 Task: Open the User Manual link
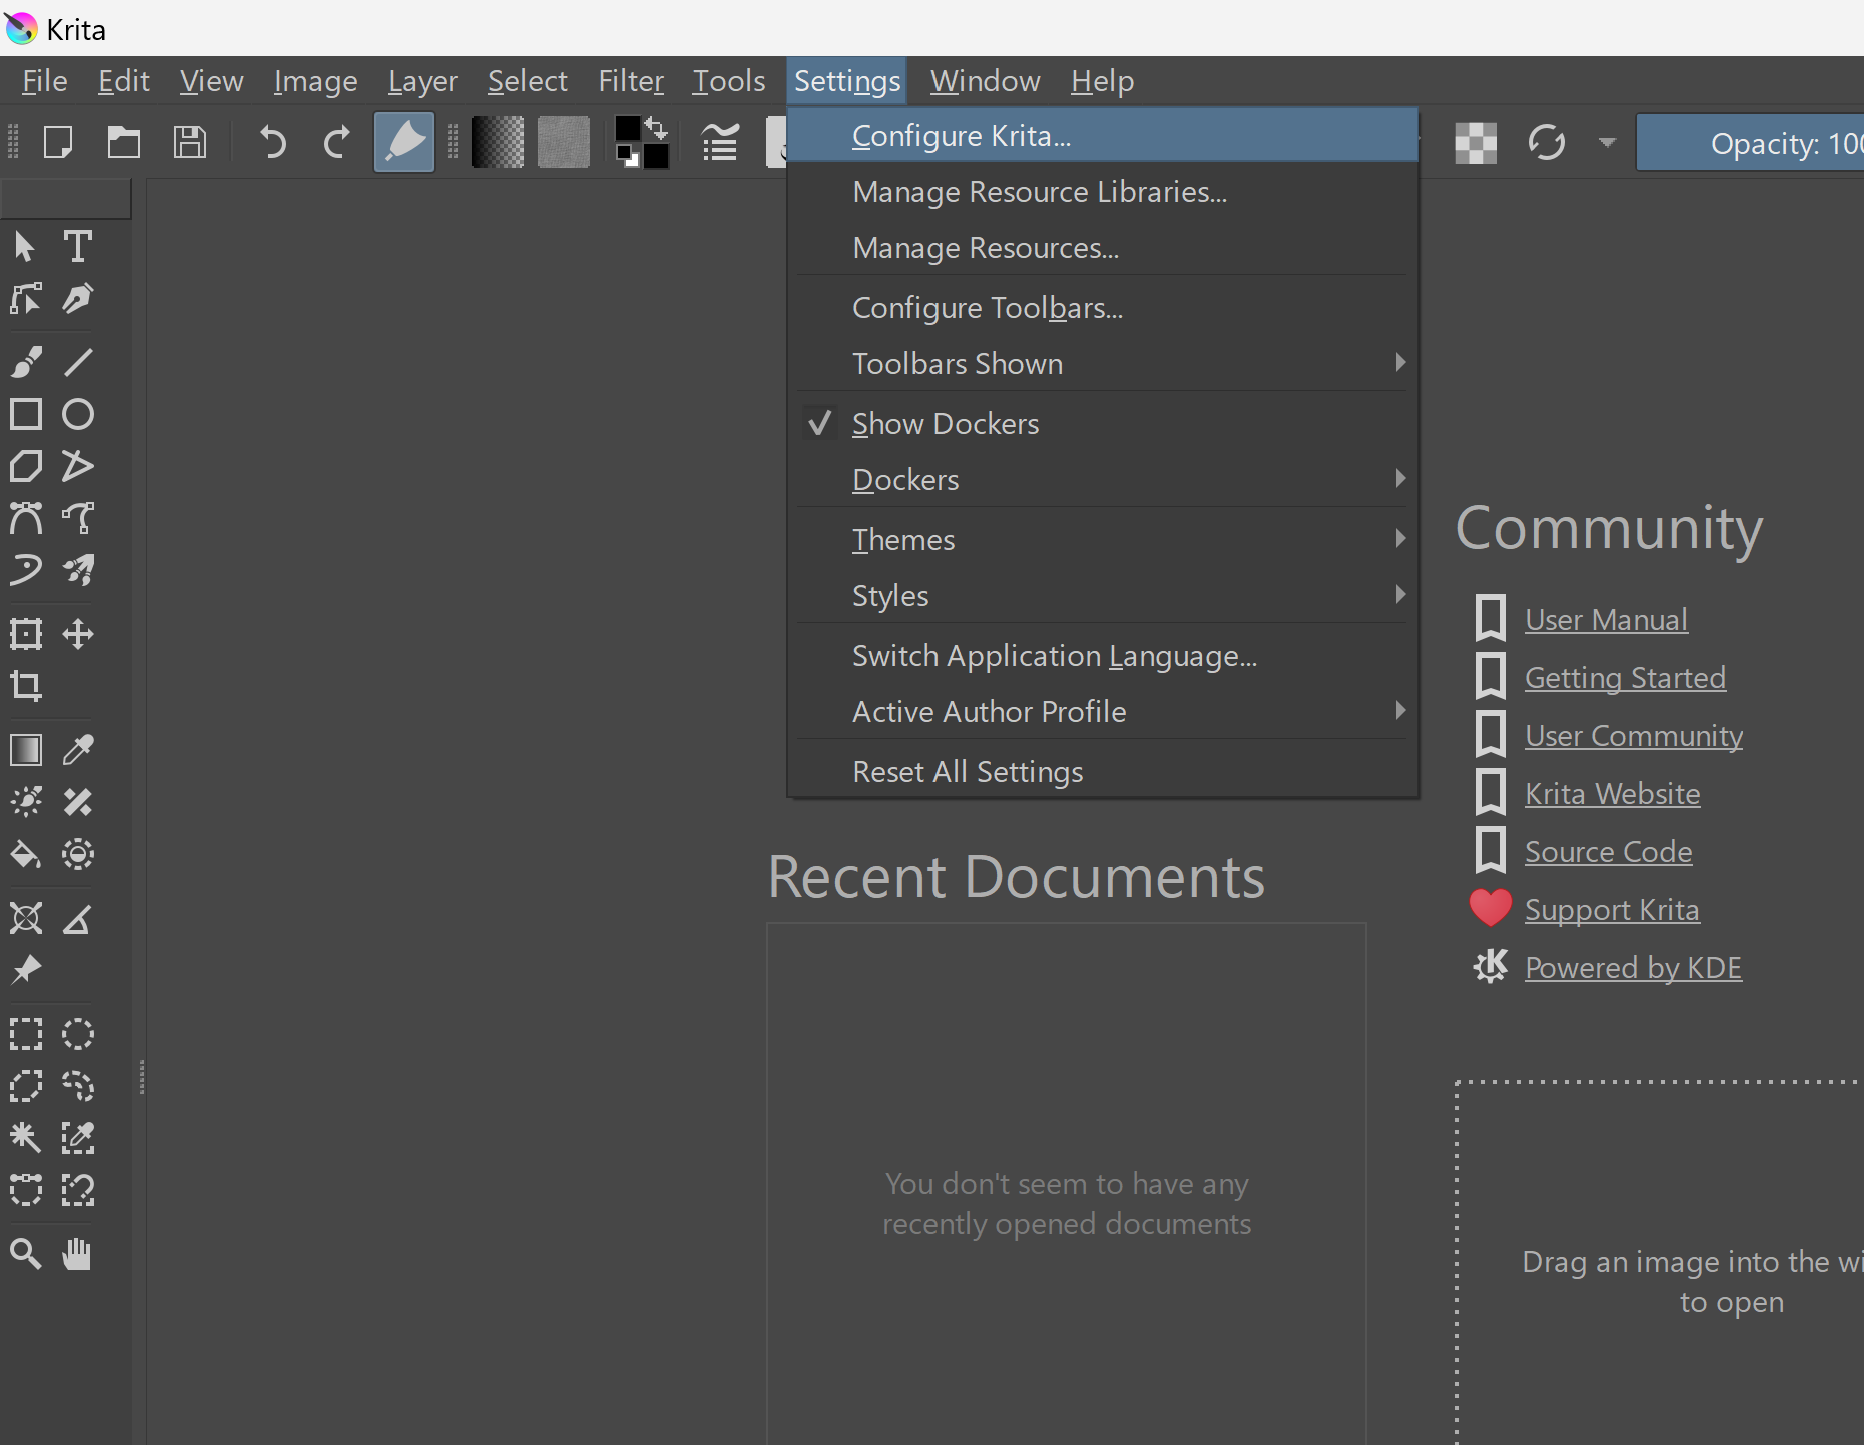coord(1604,619)
